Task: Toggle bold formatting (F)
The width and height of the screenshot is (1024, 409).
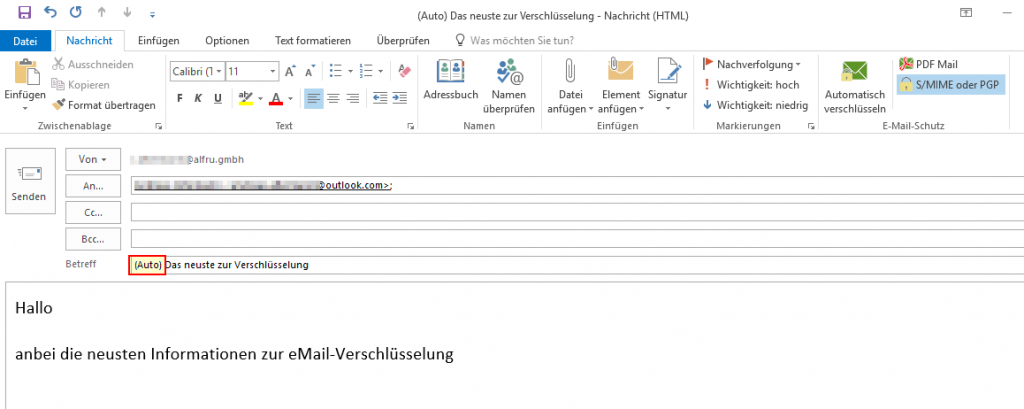Action: tap(180, 98)
